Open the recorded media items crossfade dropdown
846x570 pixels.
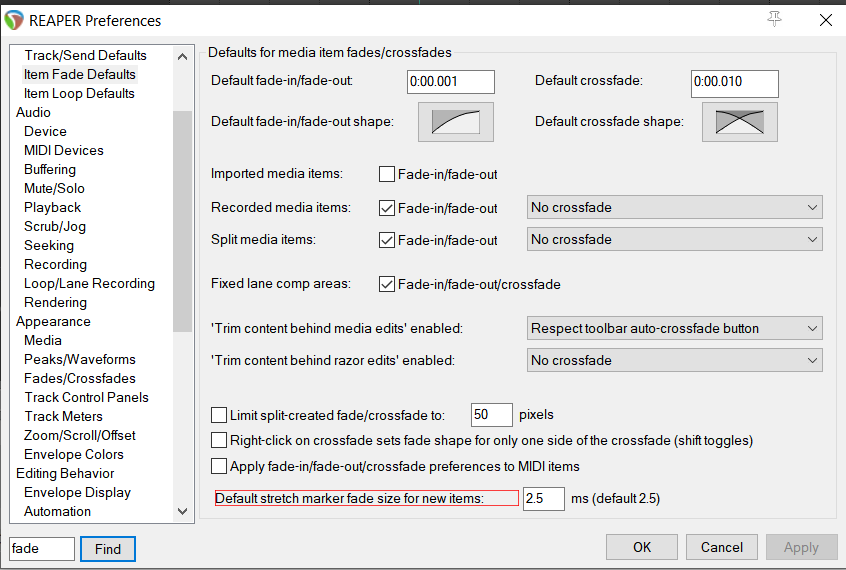(x=674, y=207)
